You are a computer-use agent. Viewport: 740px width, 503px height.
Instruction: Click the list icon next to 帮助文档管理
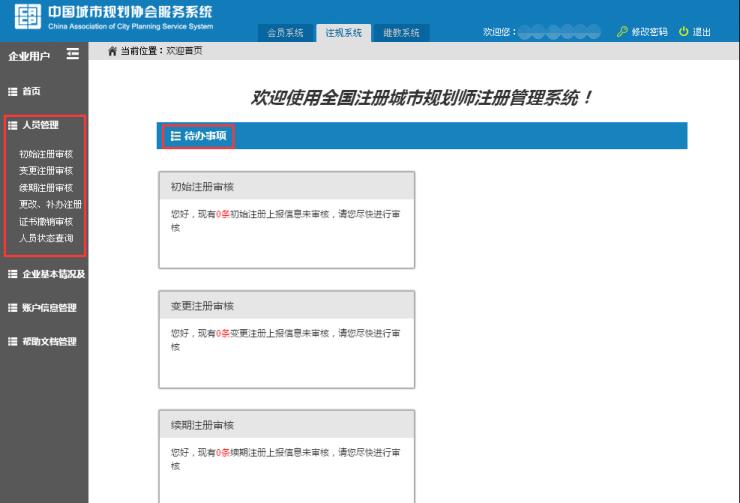point(12,342)
